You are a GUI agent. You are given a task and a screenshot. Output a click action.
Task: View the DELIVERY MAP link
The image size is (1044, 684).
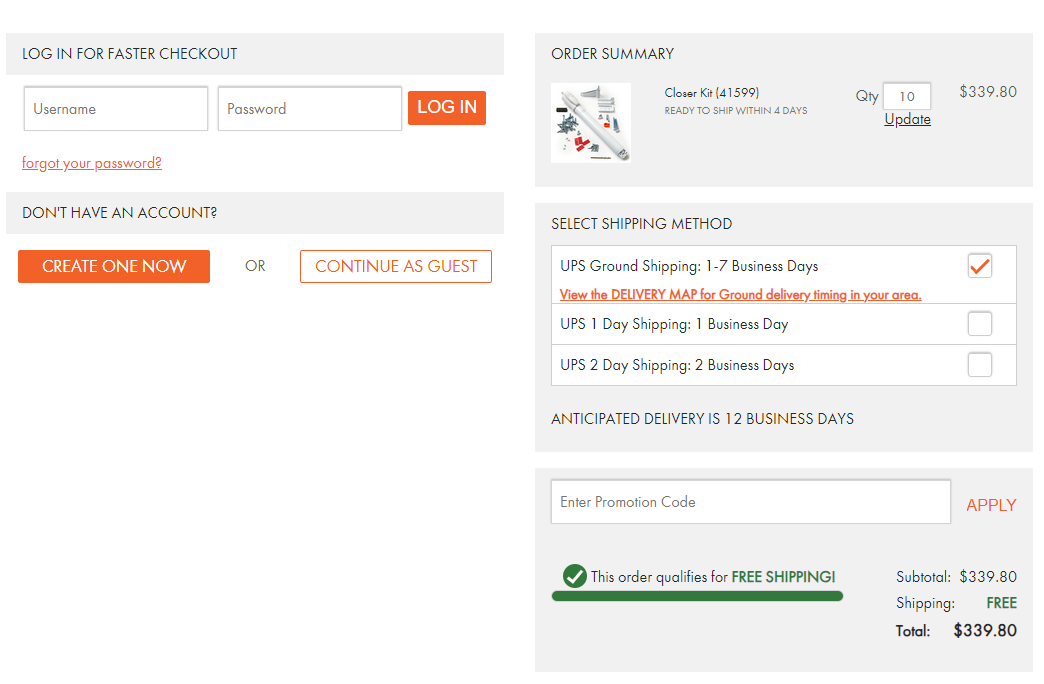click(740, 294)
